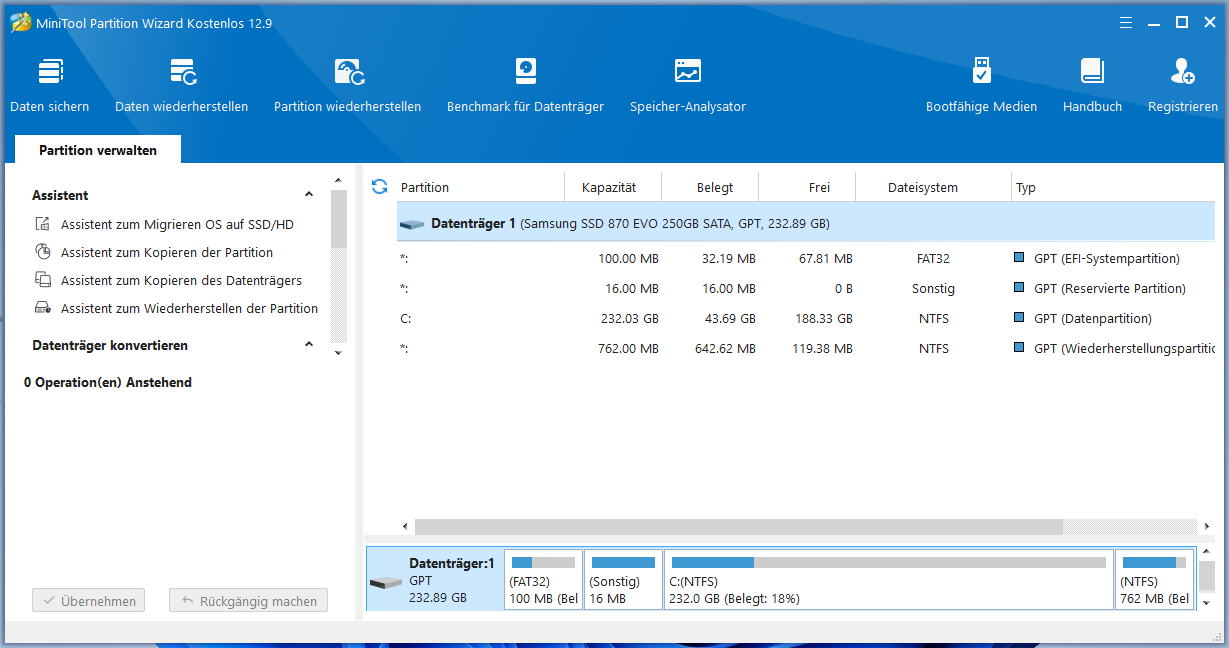This screenshot has height=648, width=1229.
Task: Switch to Partition verwalten tab
Action: [98, 150]
